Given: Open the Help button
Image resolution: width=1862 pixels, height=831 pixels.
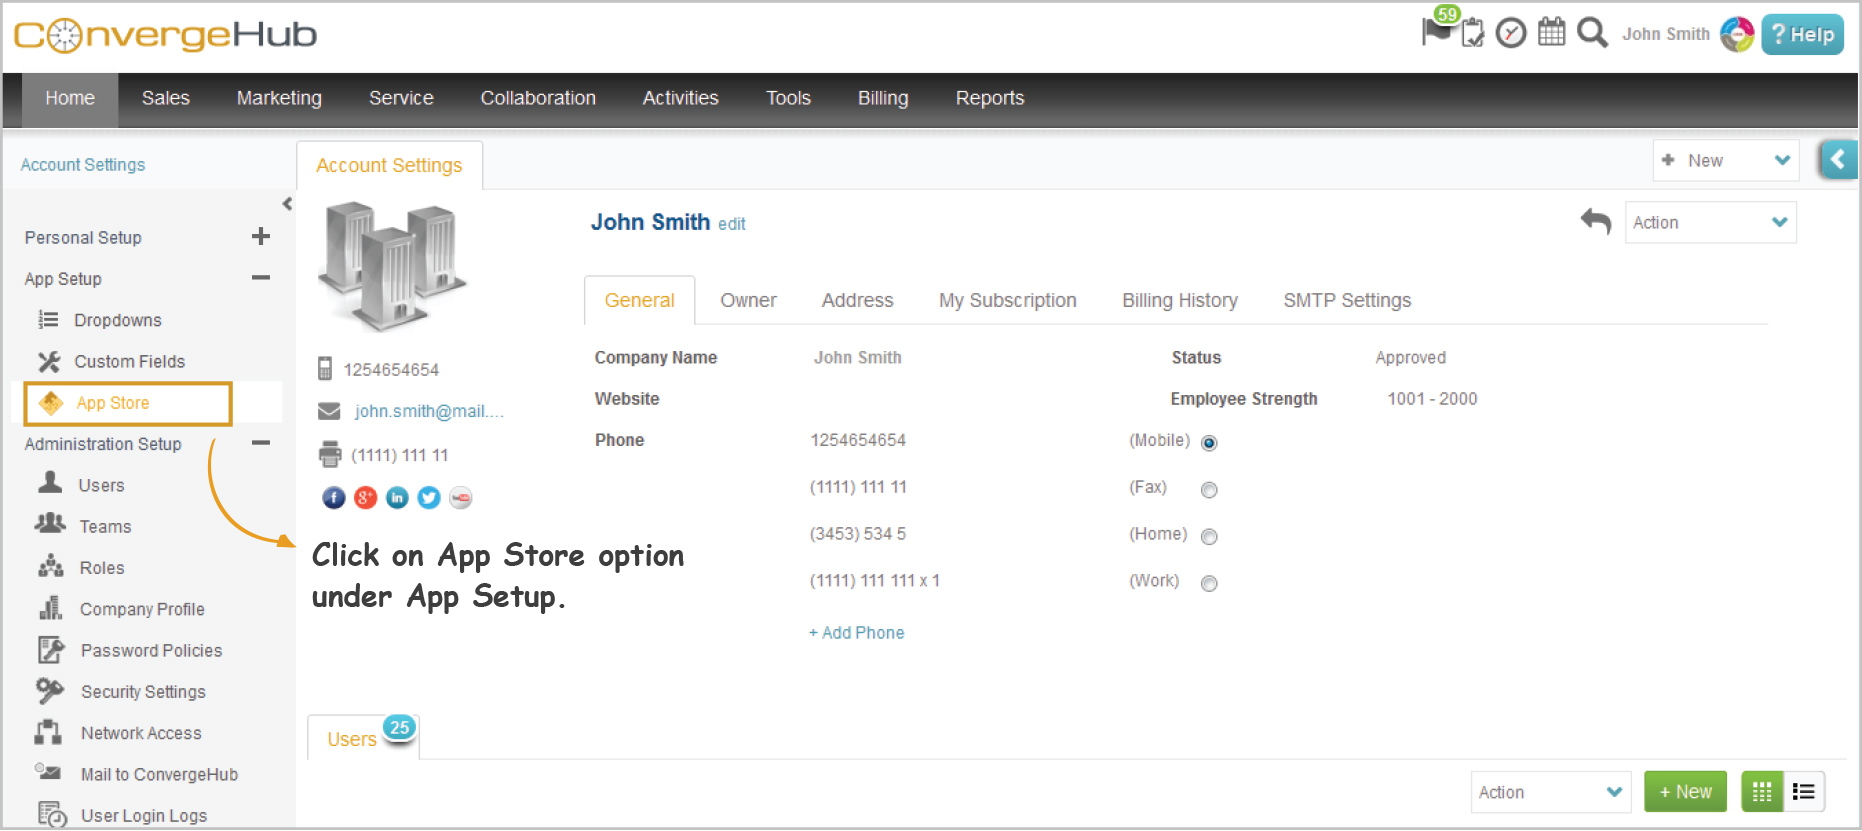Looking at the screenshot, I should pyautogui.click(x=1802, y=34).
